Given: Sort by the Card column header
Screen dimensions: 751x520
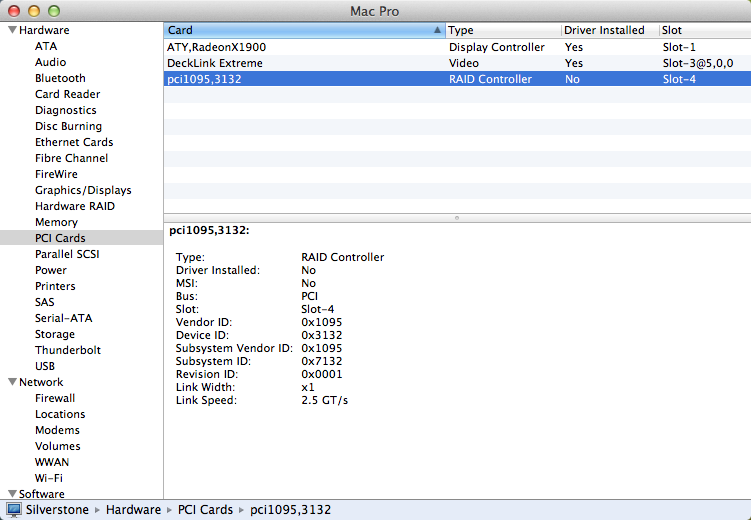Looking at the screenshot, I should pyautogui.click(x=304, y=30).
